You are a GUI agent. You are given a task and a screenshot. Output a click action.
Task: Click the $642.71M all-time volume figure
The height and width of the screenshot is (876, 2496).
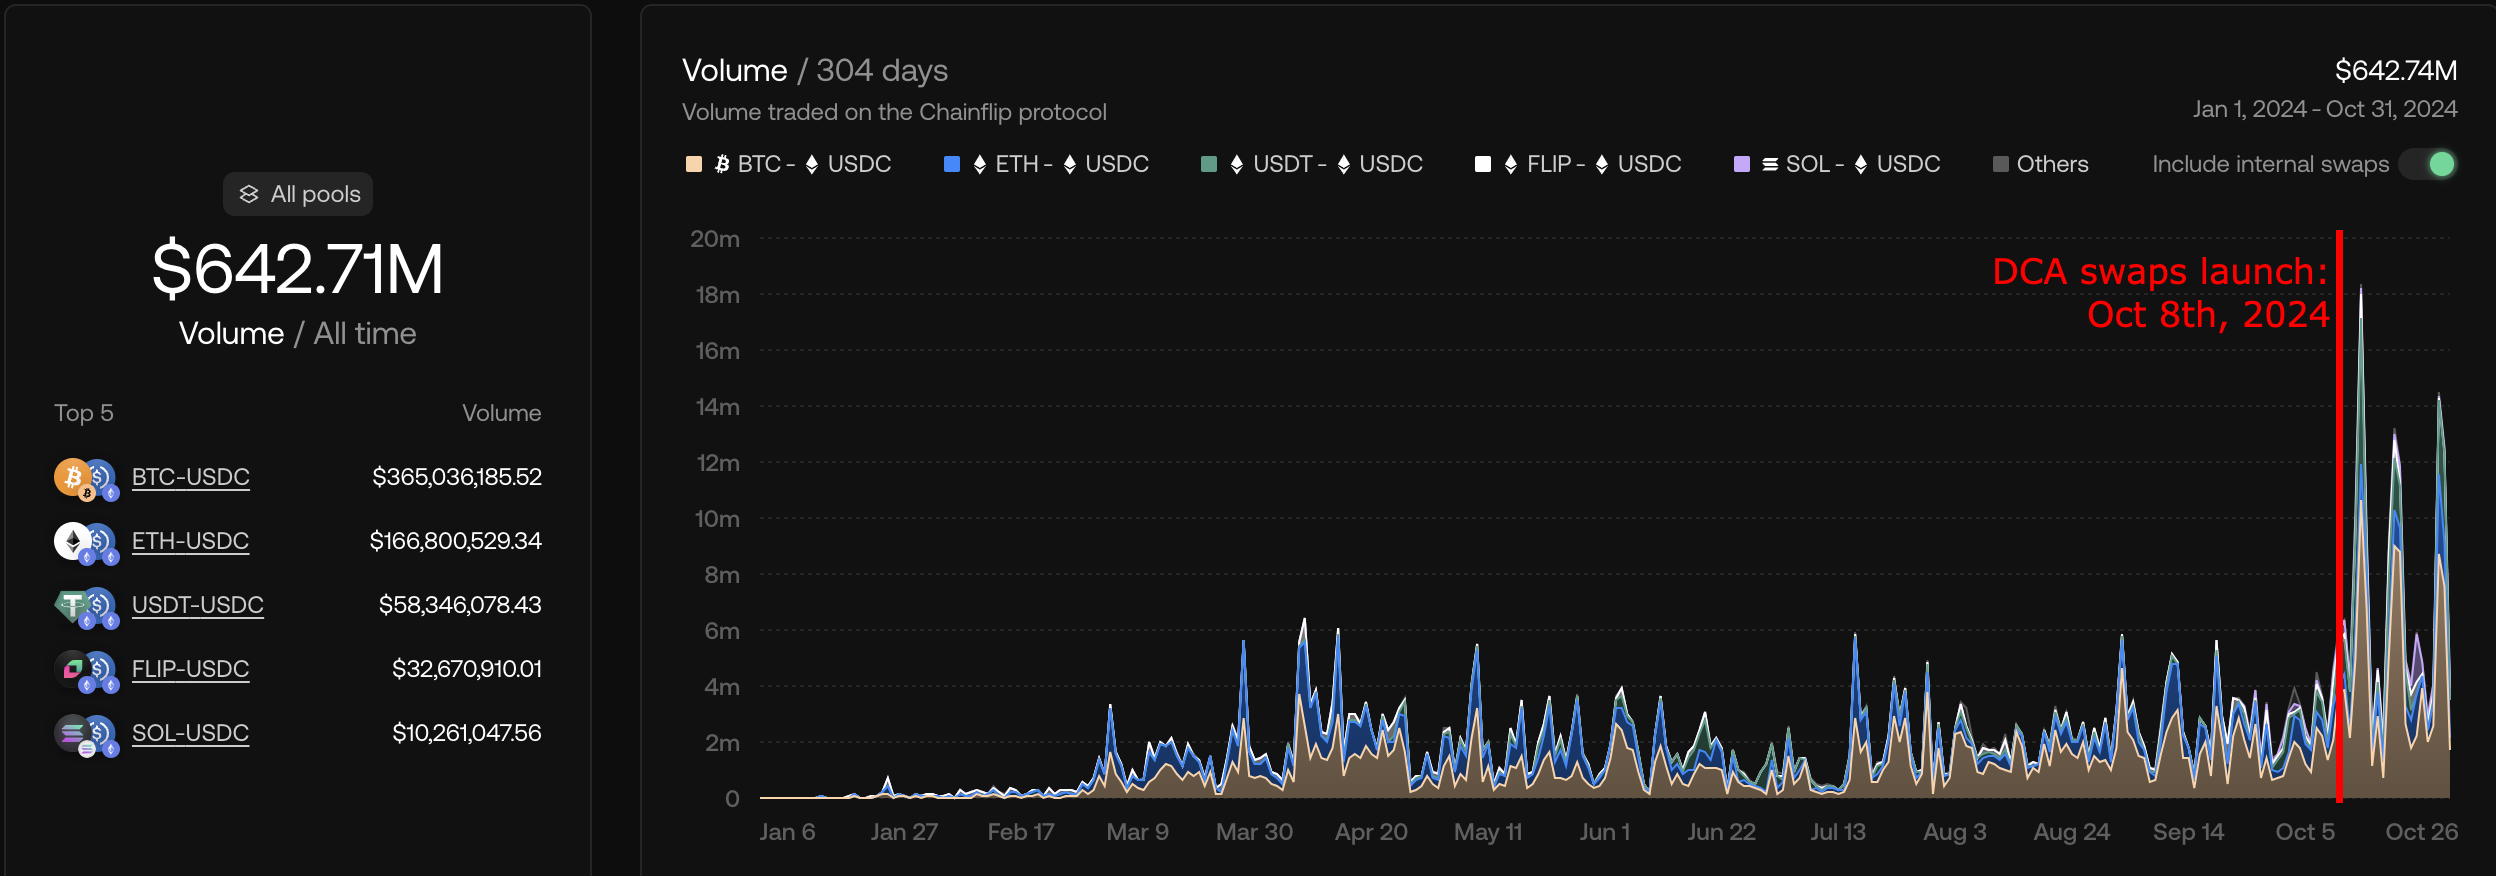(298, 269)
